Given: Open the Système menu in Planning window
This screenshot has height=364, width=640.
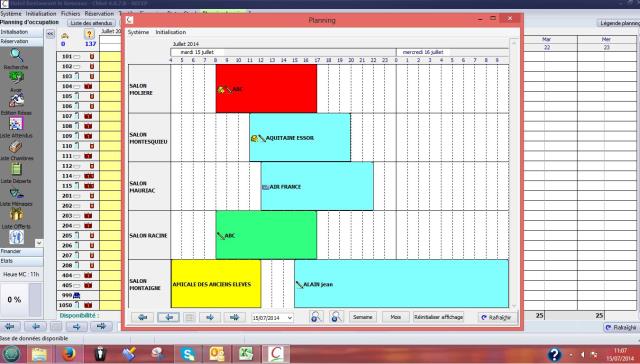Looking at the screenshot, I should click(138, 32).
